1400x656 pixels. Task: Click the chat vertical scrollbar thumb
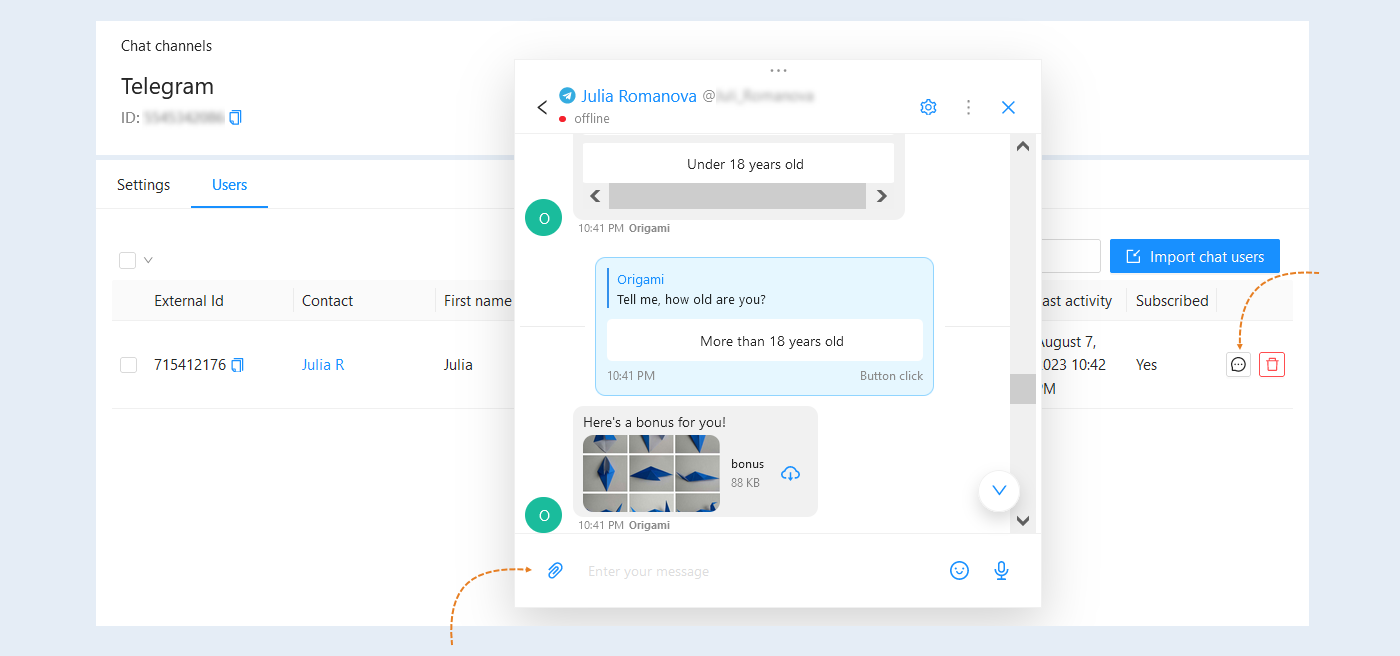1023,388
